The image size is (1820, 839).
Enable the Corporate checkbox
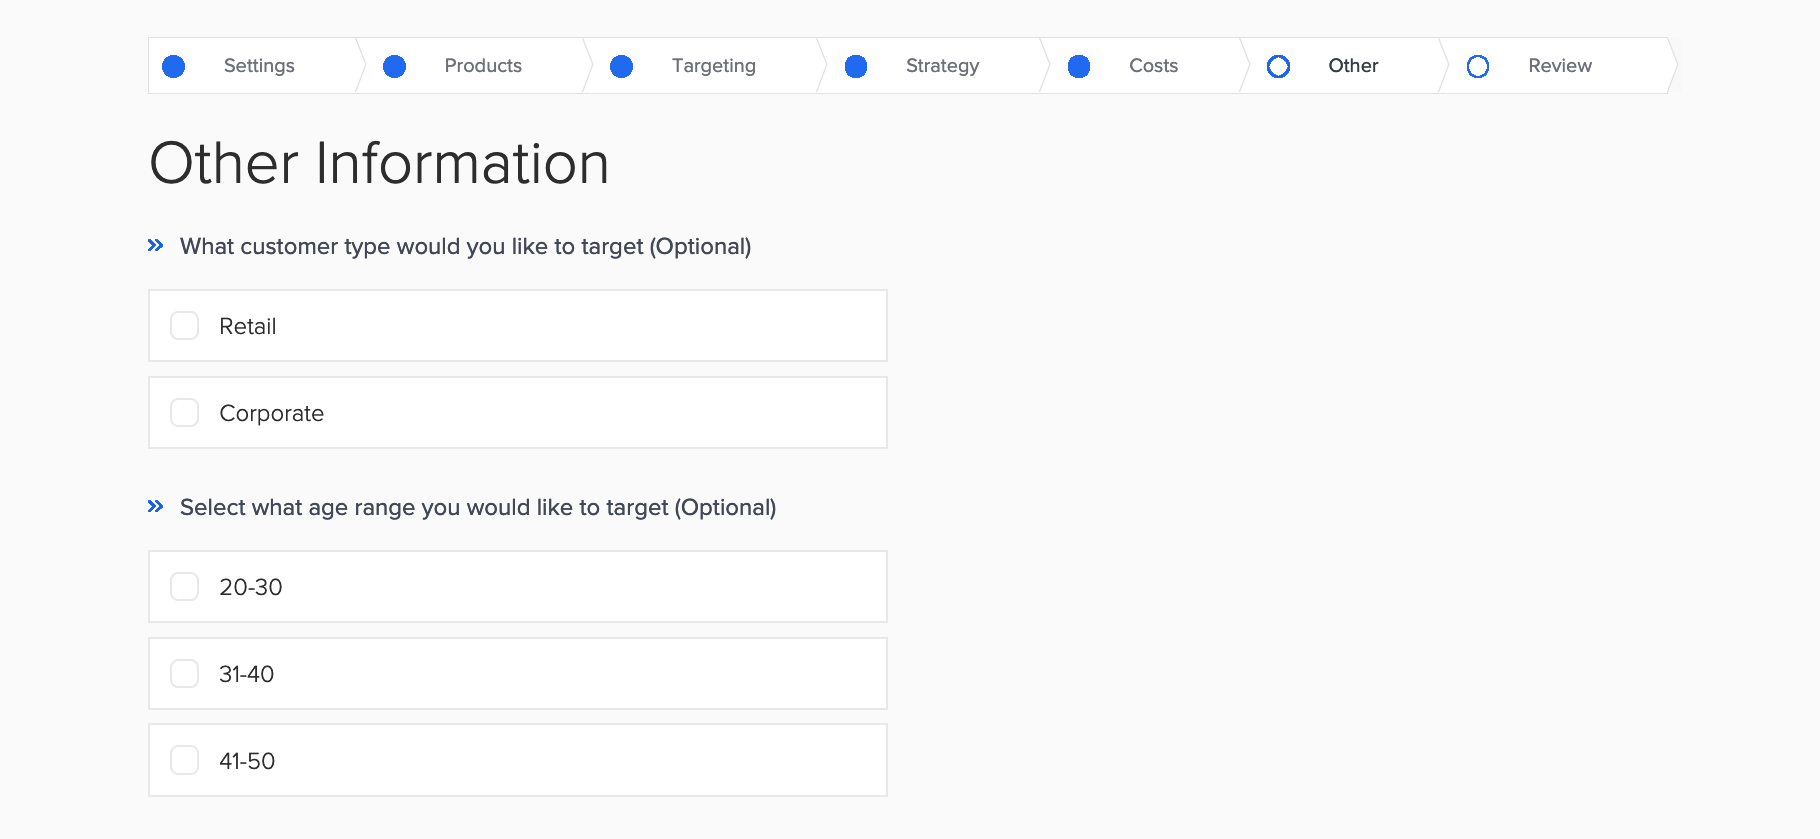[185, 413]
